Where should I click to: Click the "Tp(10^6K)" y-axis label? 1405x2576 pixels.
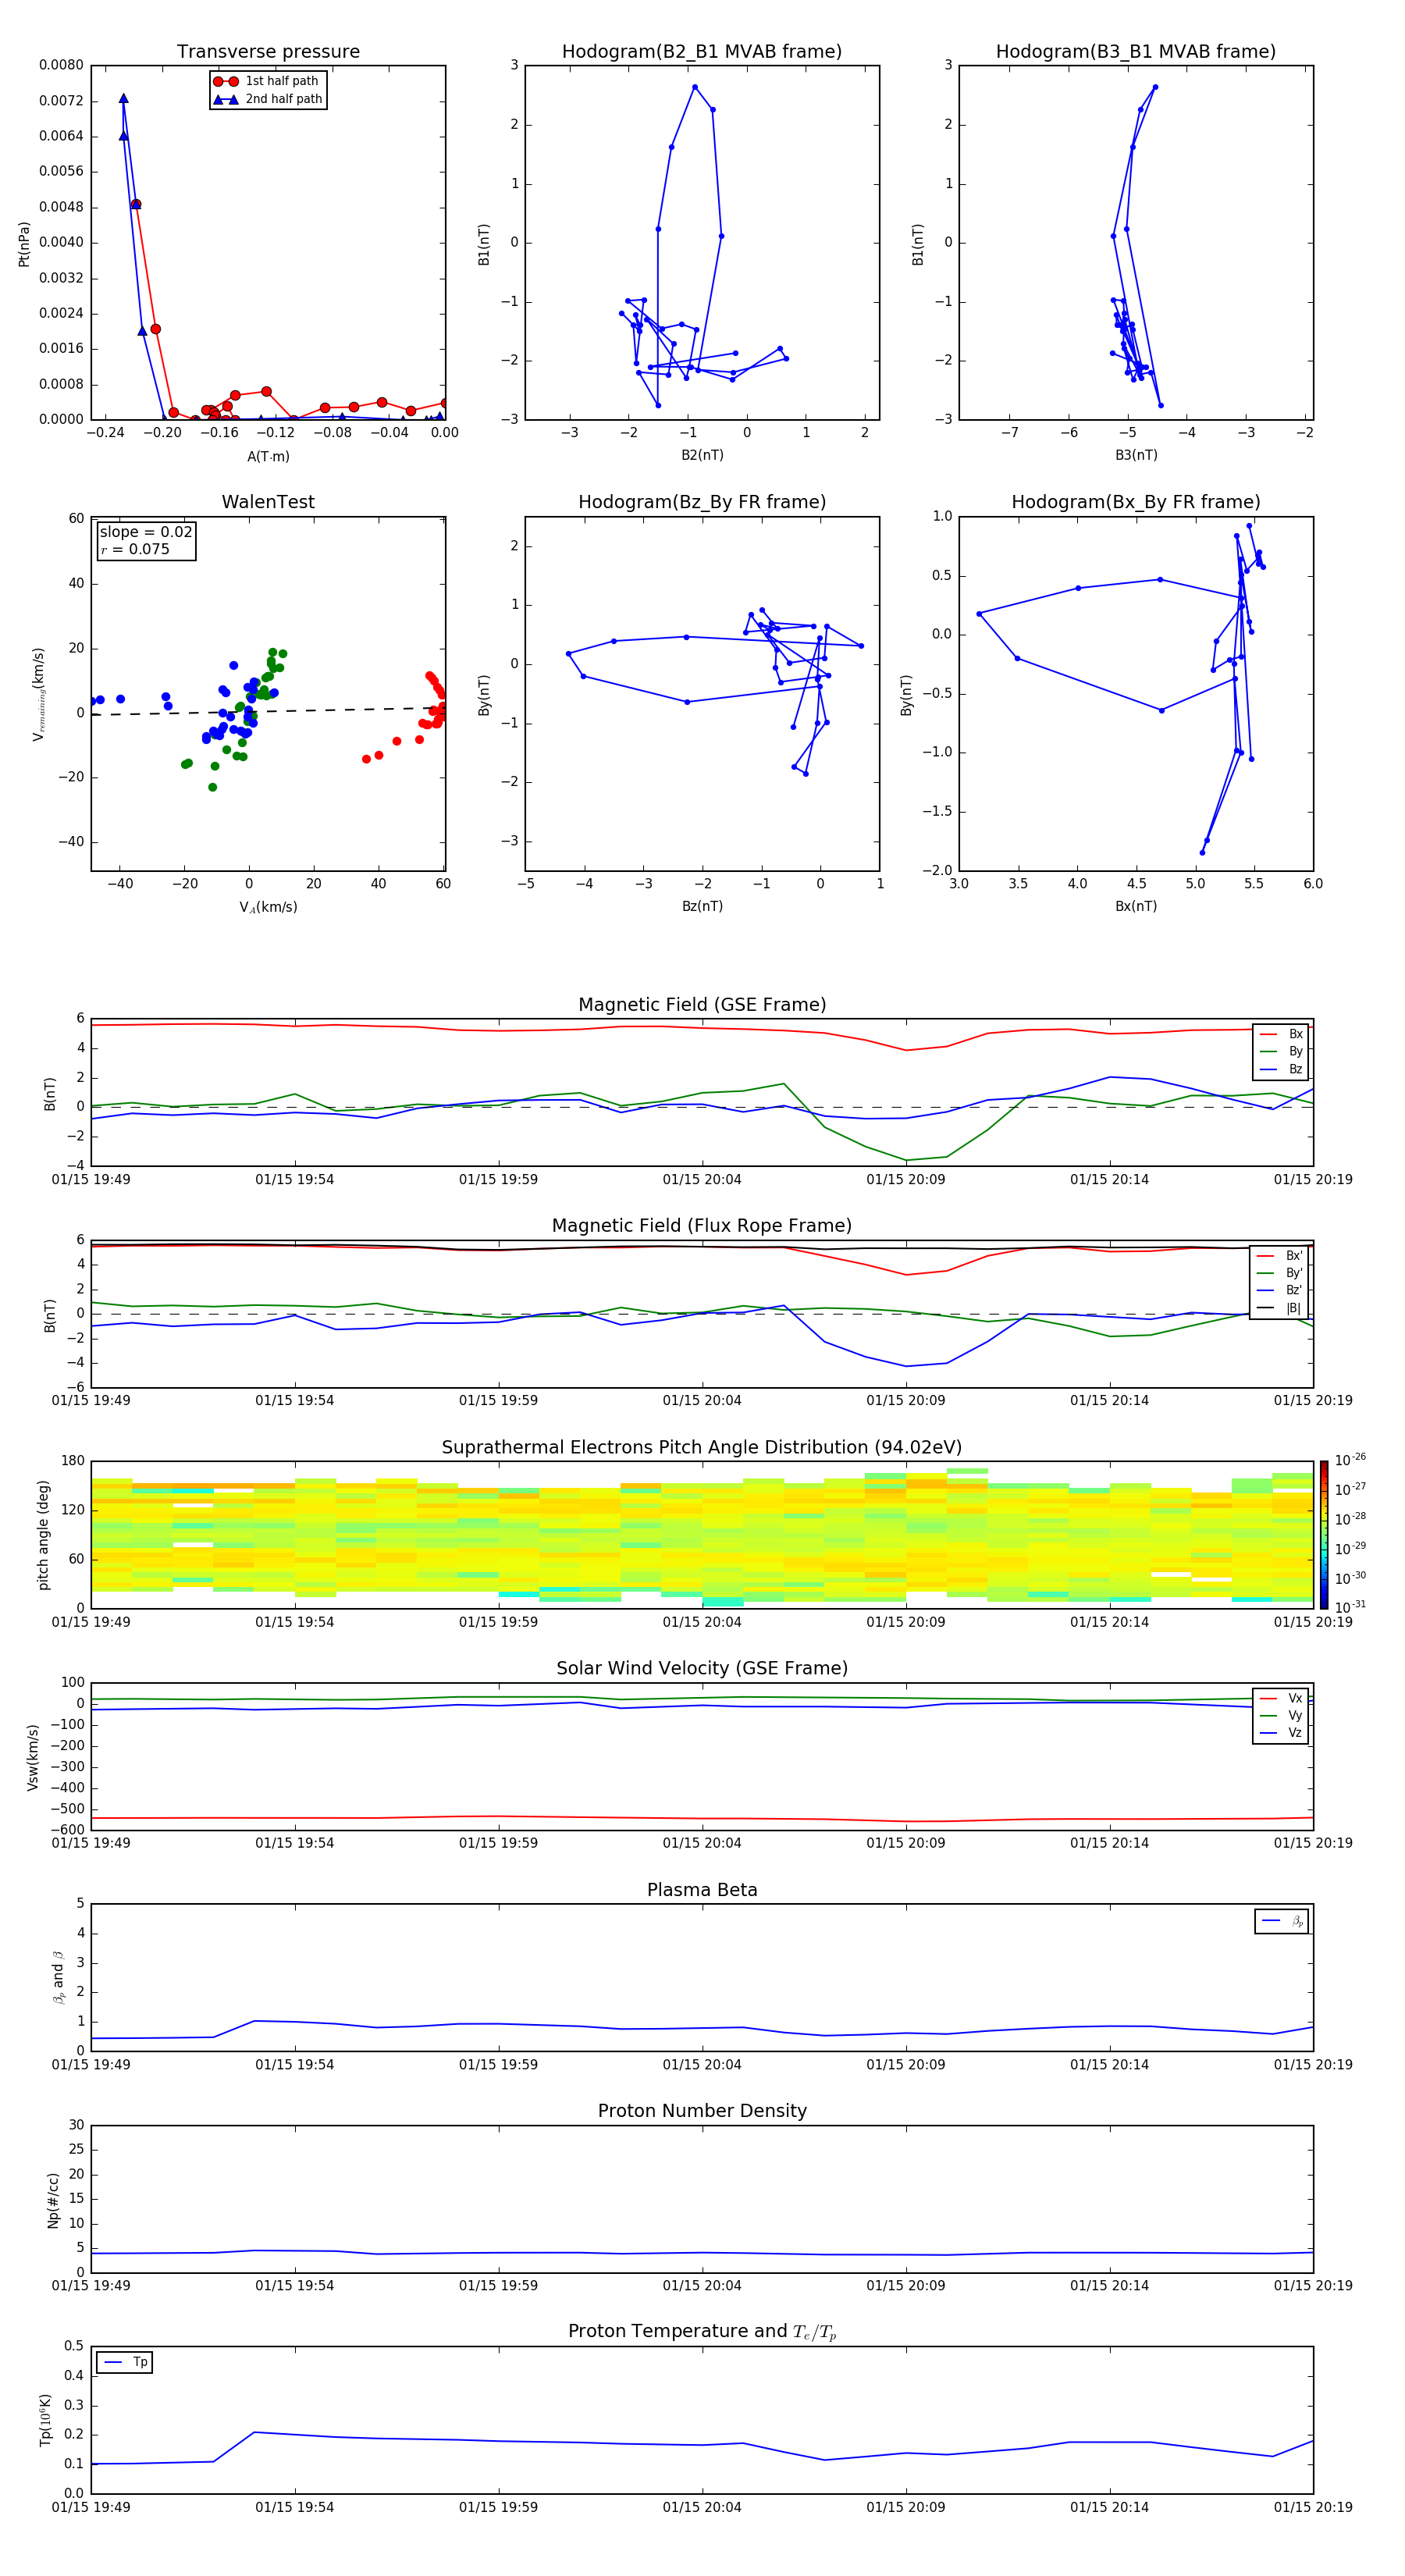45,2420
